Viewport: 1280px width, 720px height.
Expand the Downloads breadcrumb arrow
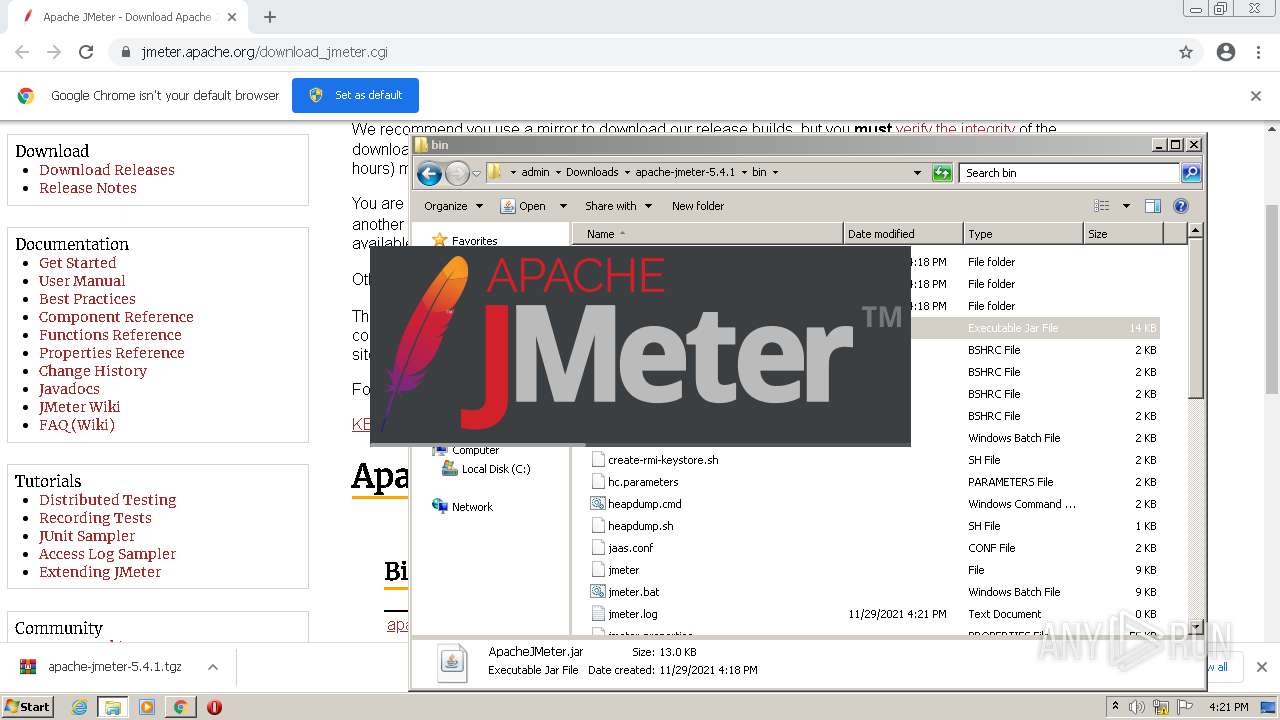tap(627, 173)
